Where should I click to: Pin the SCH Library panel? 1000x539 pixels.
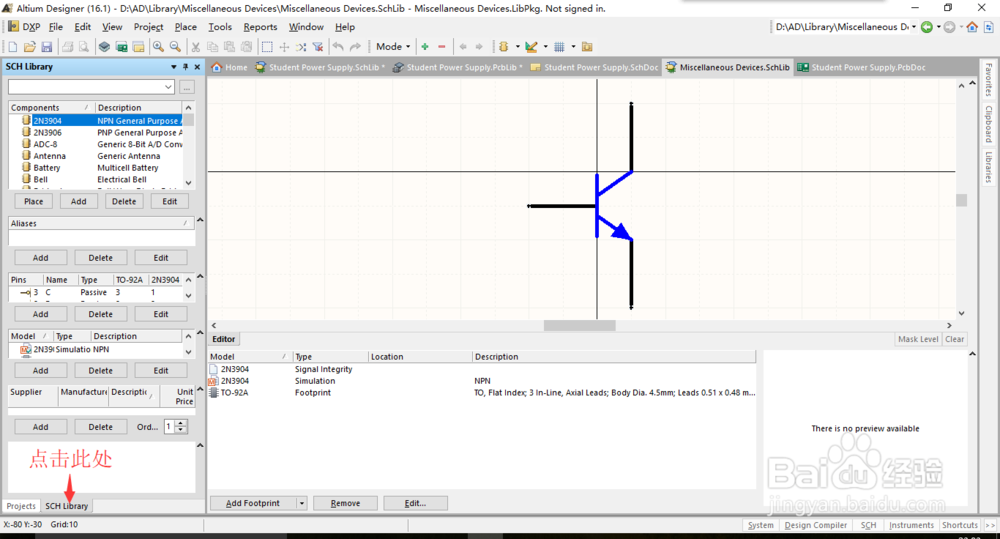[186, 66]
